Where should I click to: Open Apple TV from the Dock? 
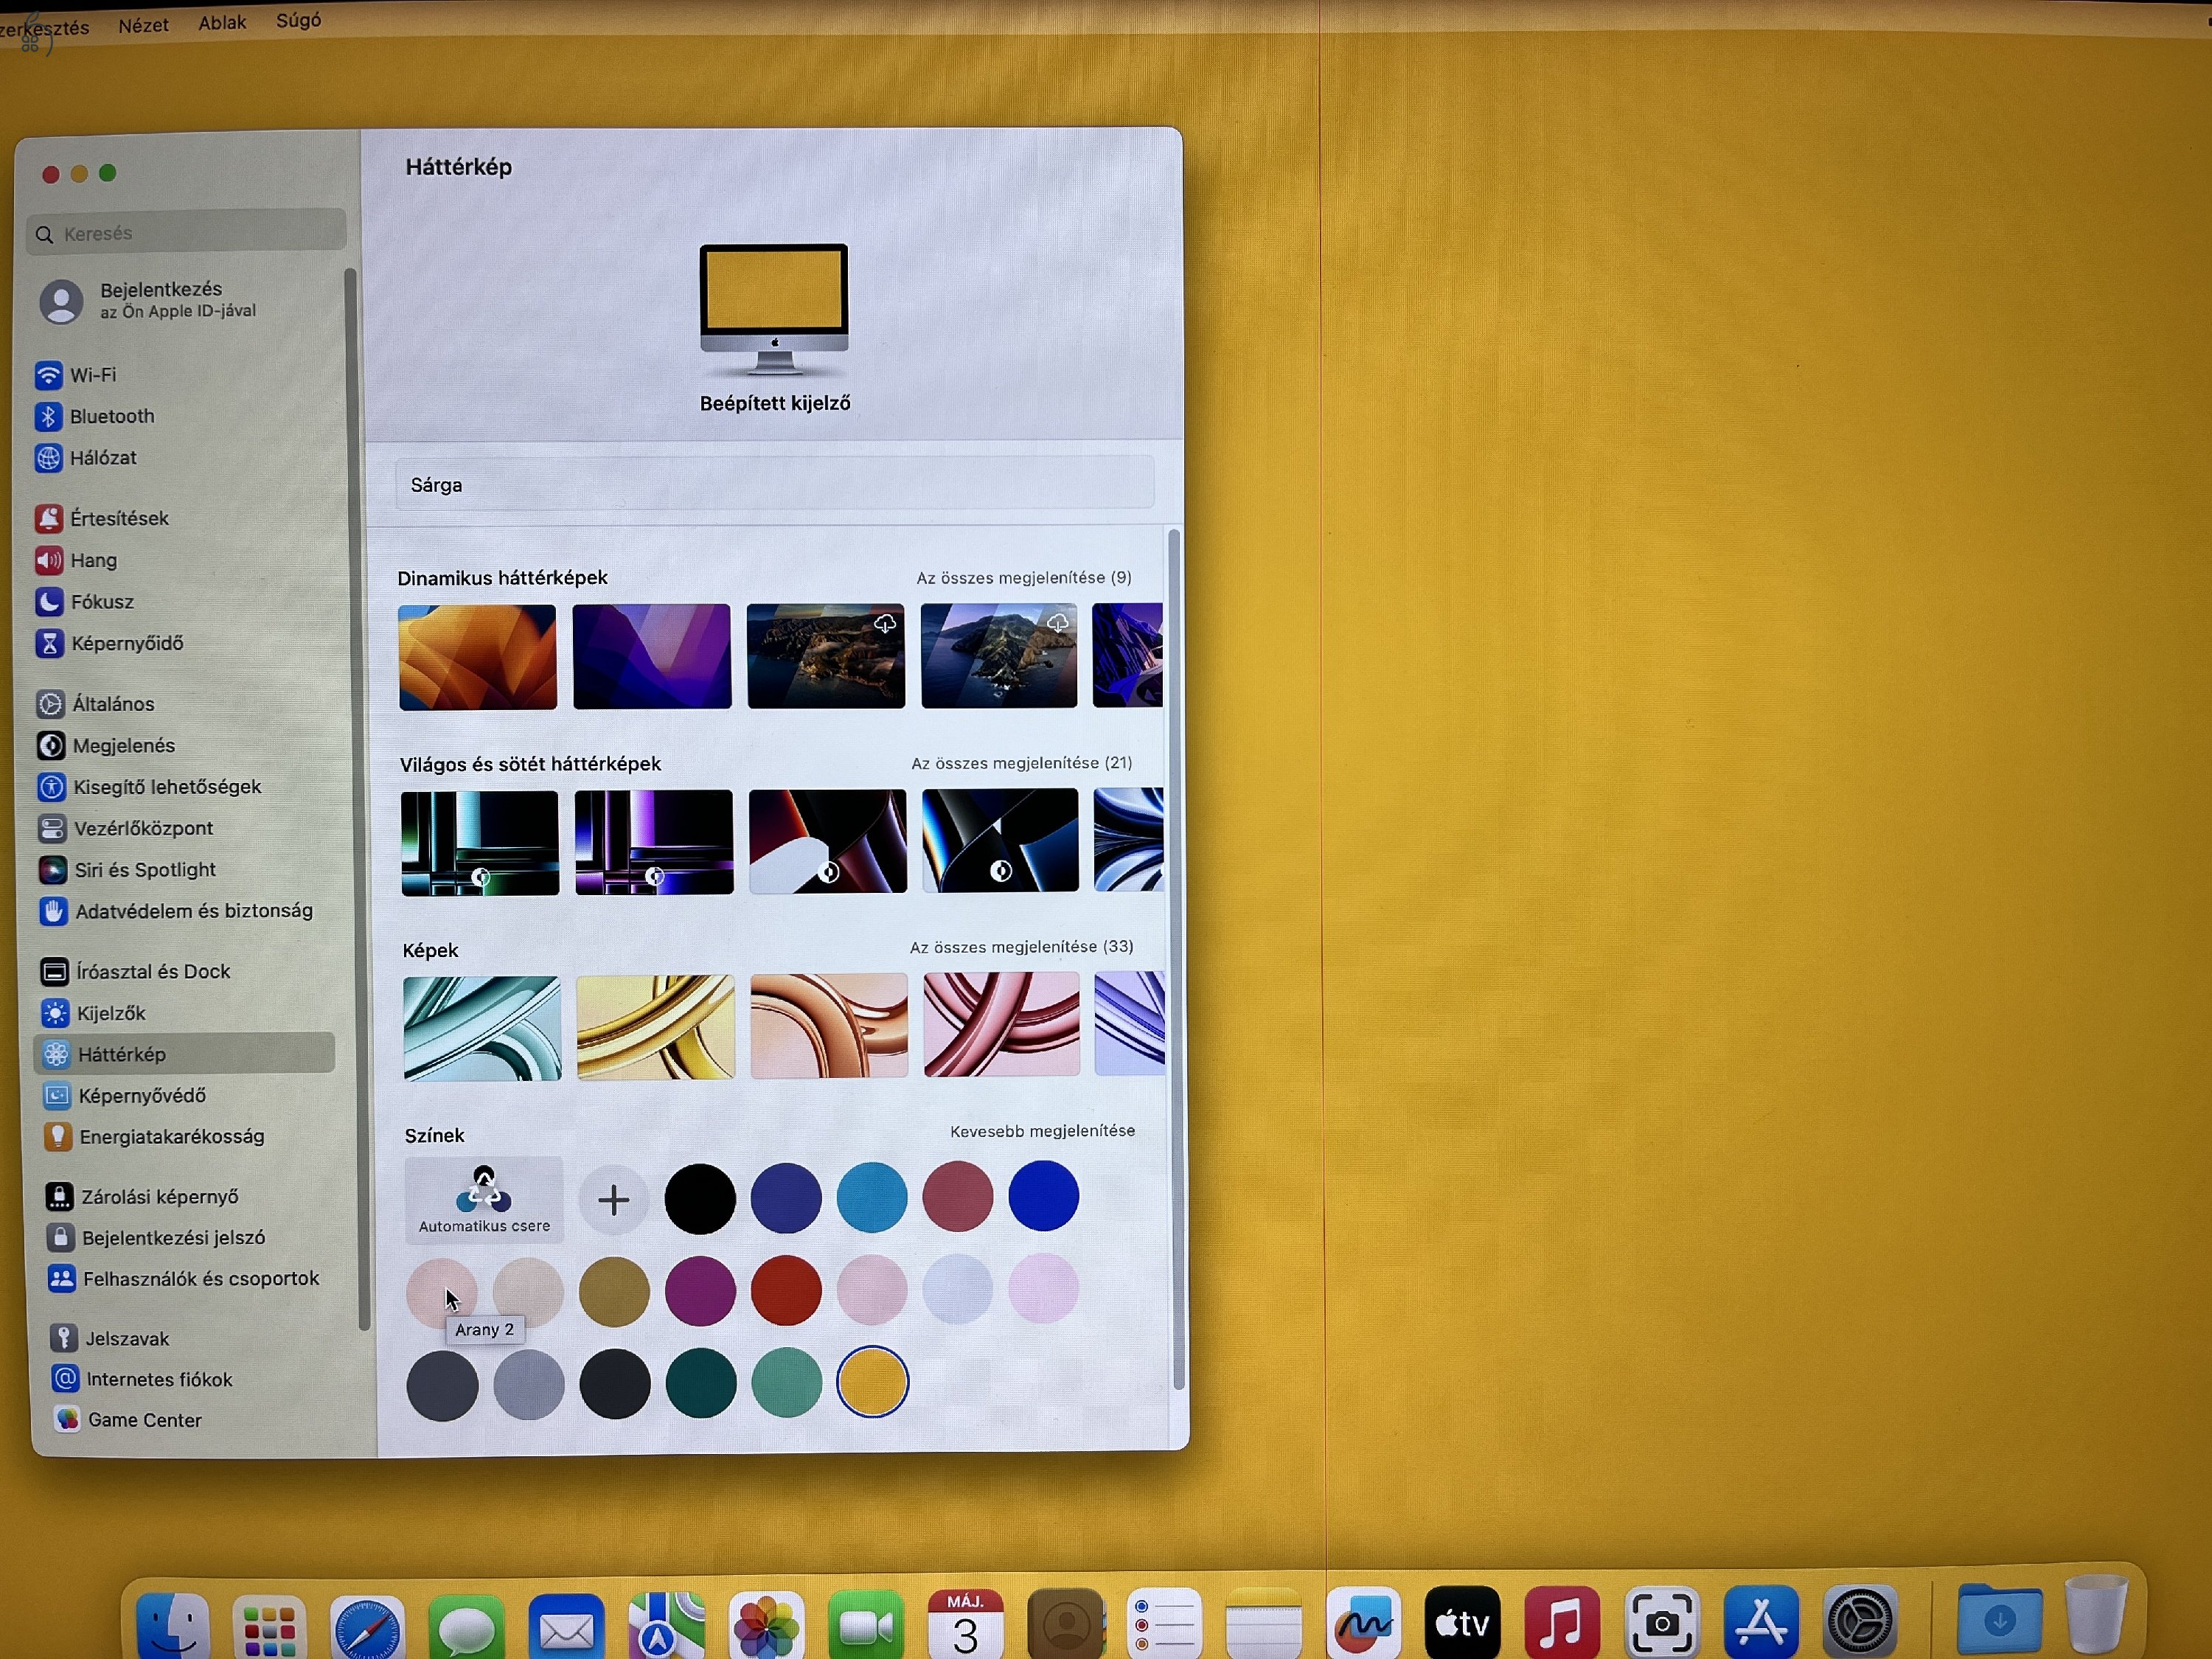(1462, 1622)
